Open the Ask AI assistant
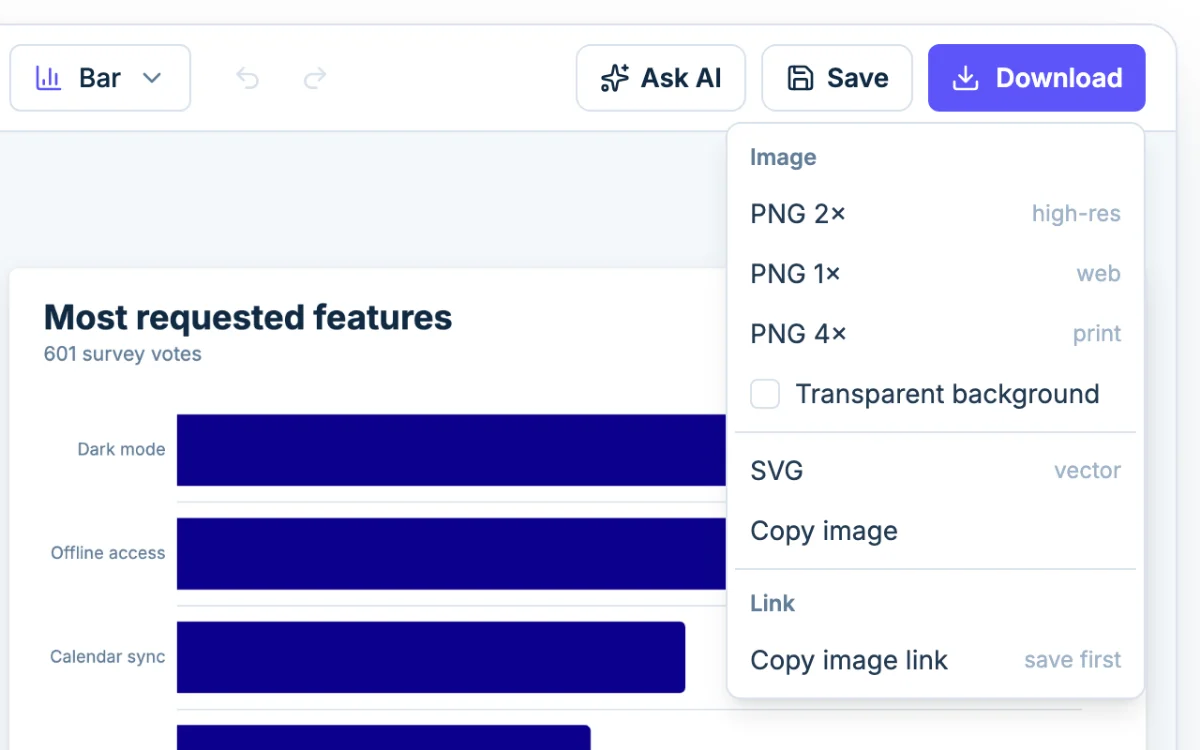 [x=661, y=78]
